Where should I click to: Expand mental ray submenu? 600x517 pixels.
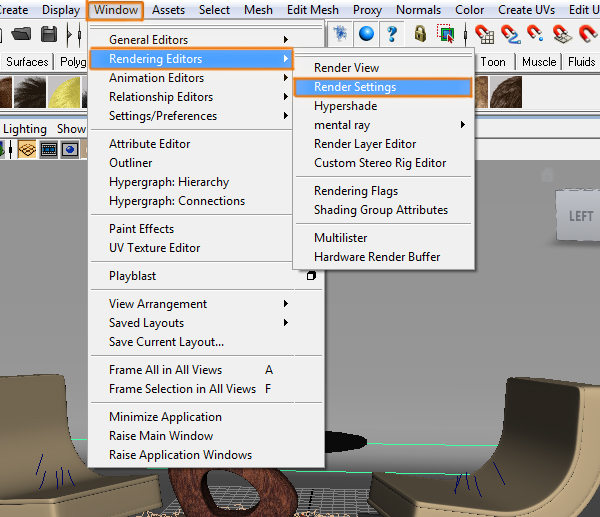click(x=383, y=125)
